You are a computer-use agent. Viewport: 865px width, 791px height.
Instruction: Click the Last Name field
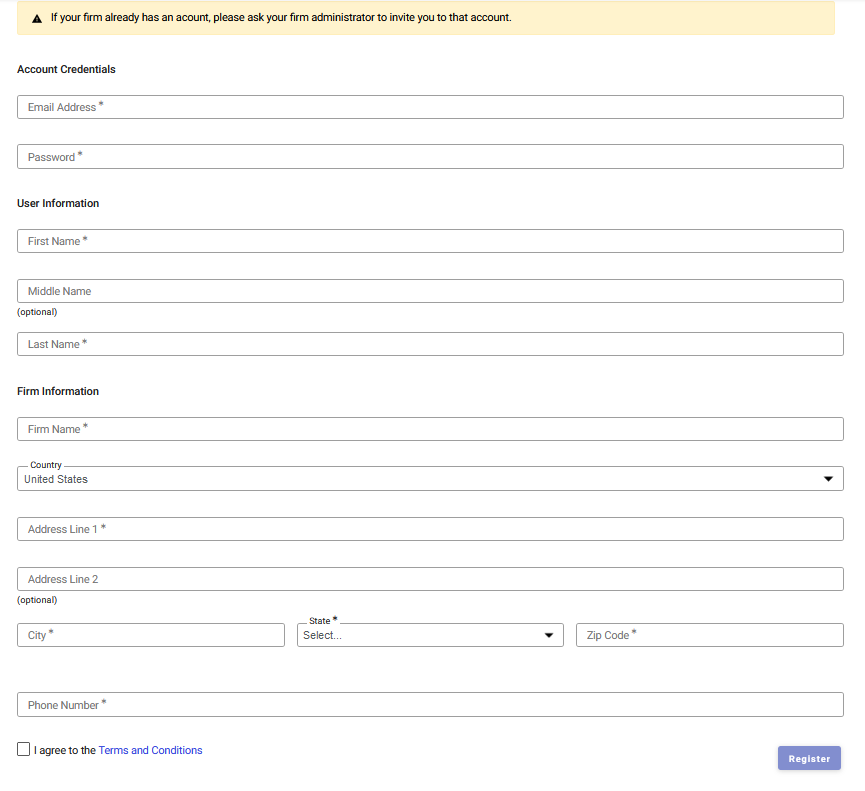[x=430, y=344]
